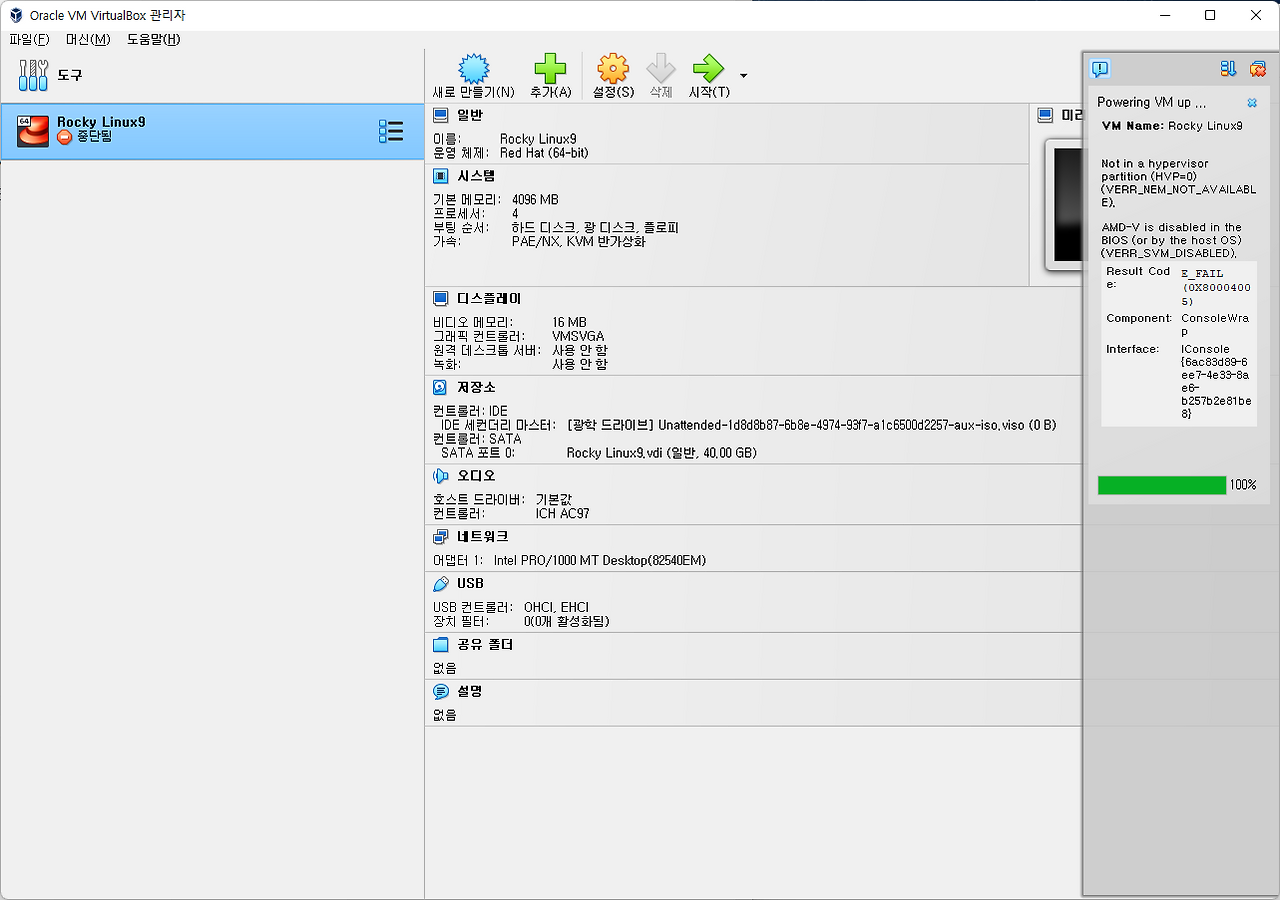Click the Audio (오디오) section header
Screen dimensions: 1280x900
[476, 476]
